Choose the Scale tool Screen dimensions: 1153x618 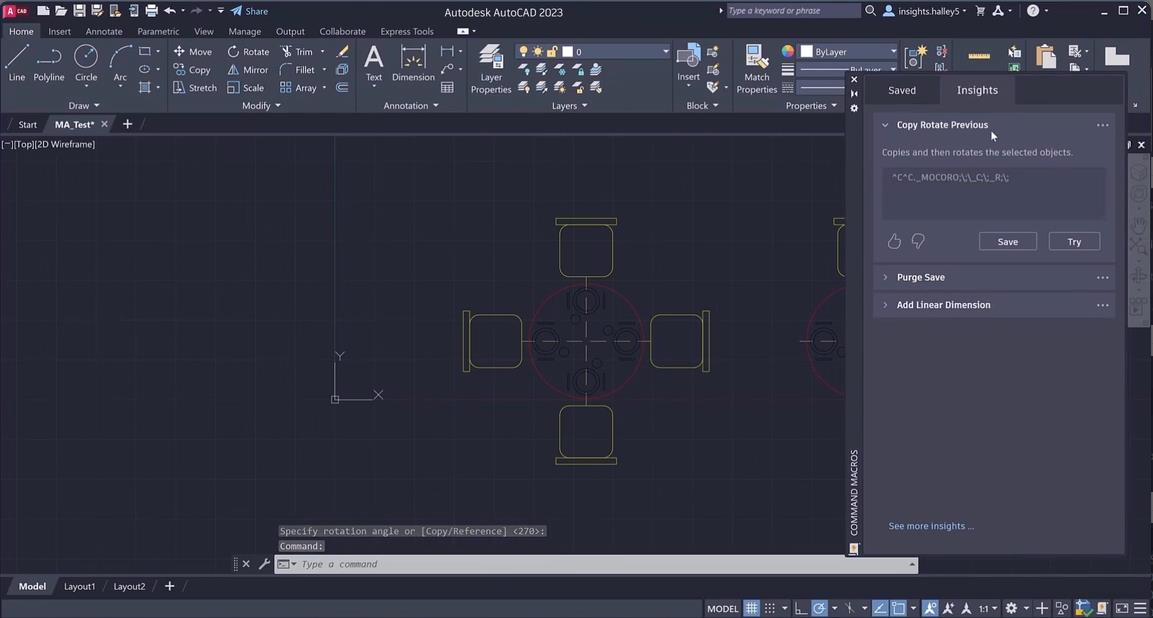pos(246,88)
